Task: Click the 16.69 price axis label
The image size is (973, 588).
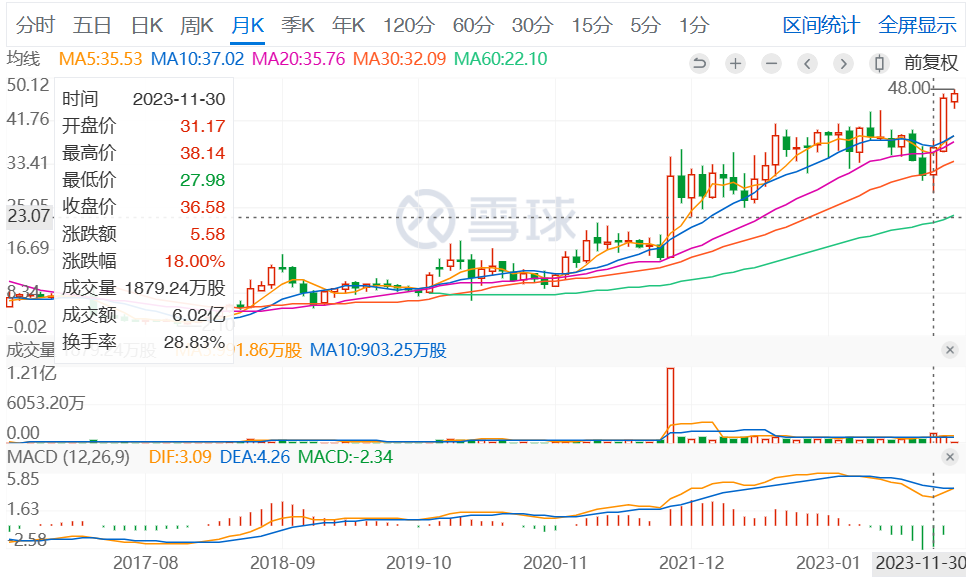Action: click(x=28, y=248)
